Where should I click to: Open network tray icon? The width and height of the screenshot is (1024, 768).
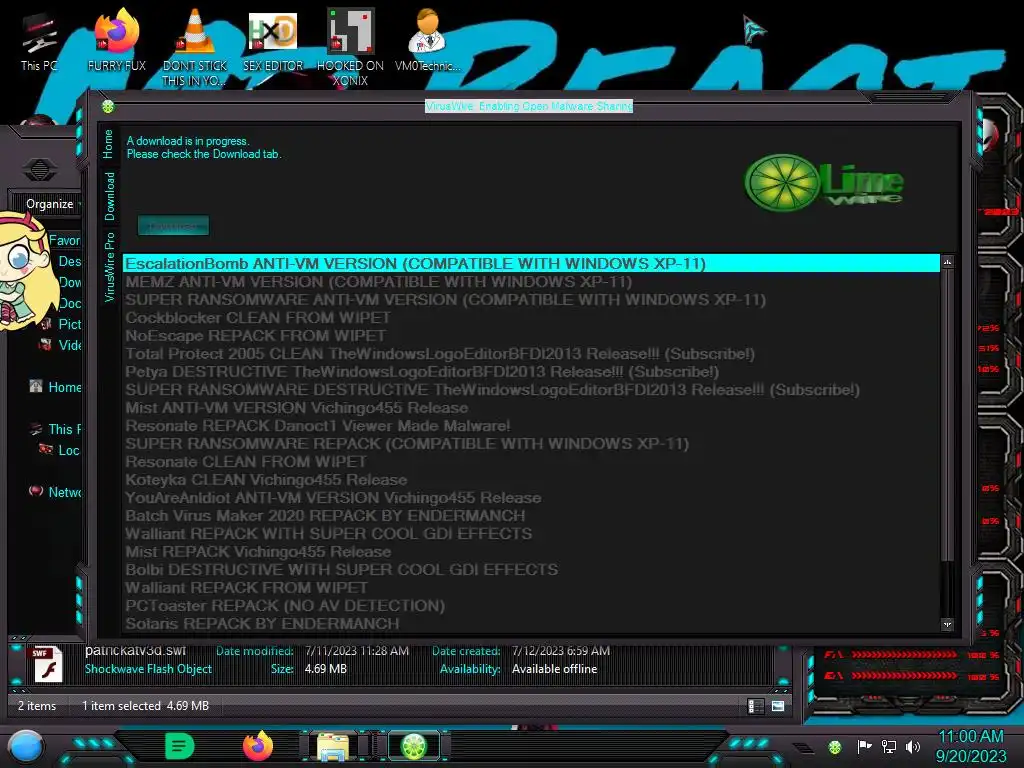pos(889,746)
